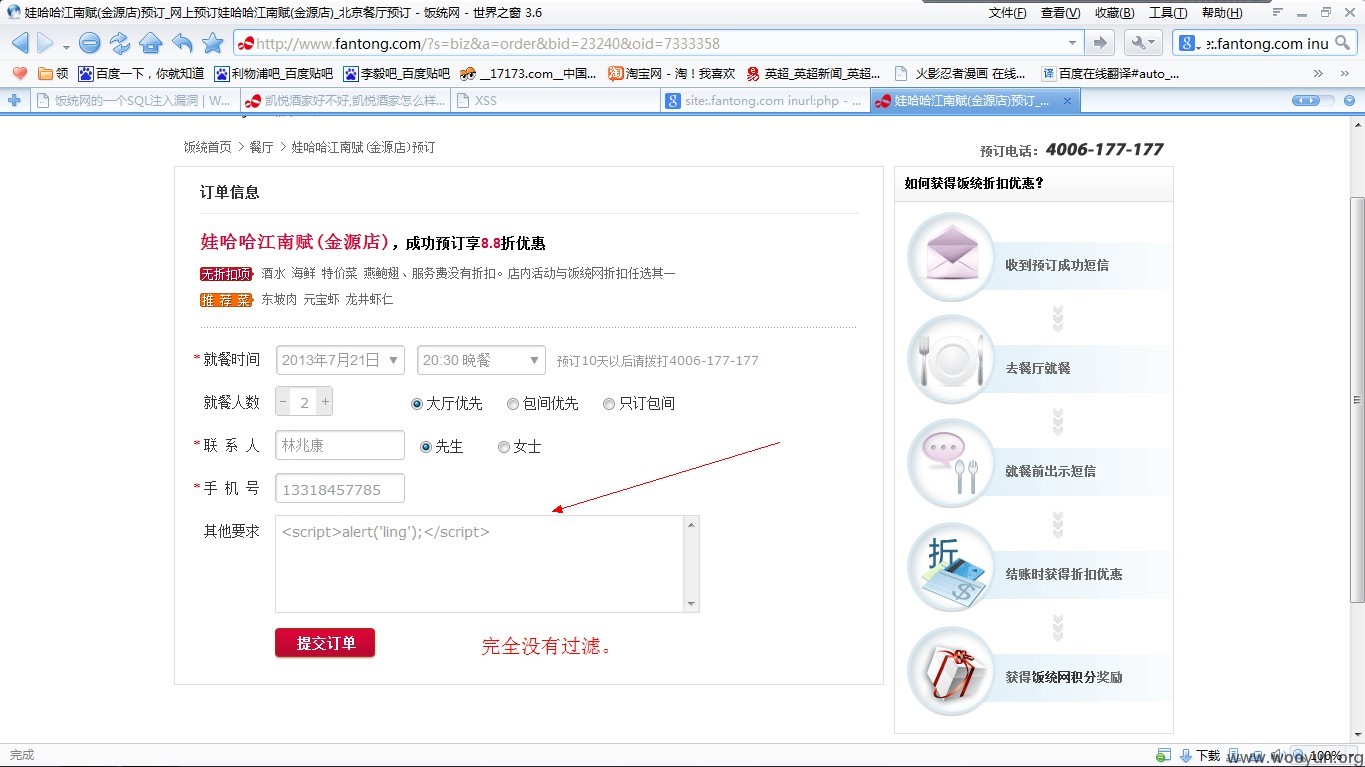Screen dimensions: 1365x767
Task: Open the 英超_英超新闻 bookmark
Action: (813, 73)
